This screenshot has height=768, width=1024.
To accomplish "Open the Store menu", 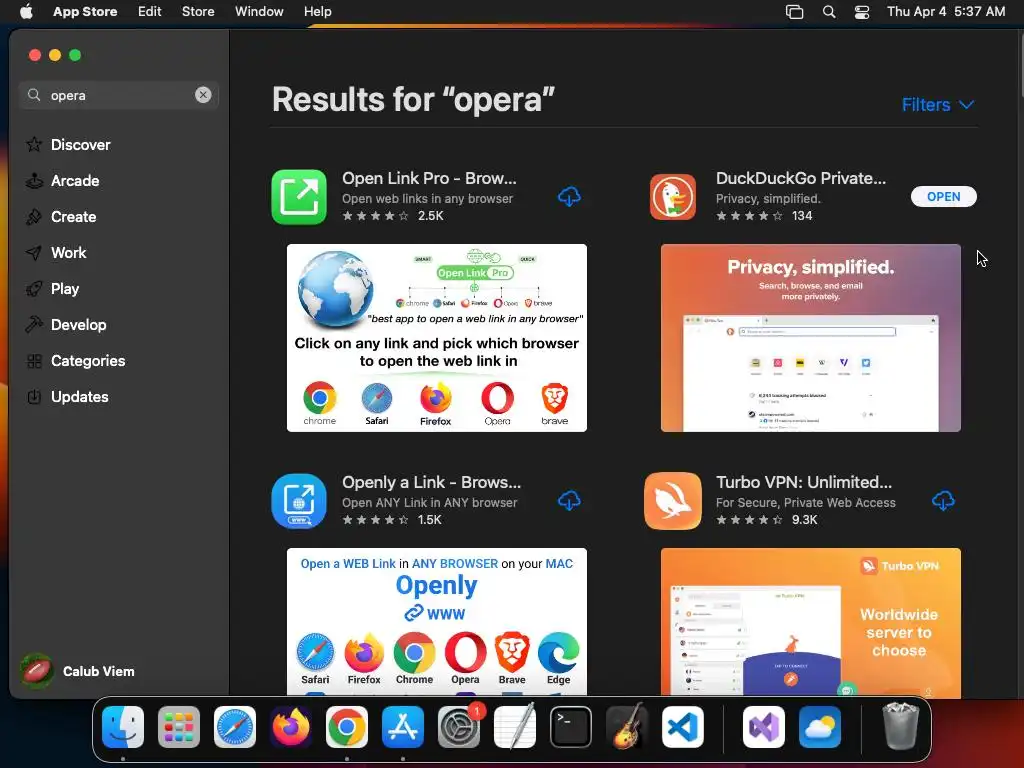I will 198,11.
